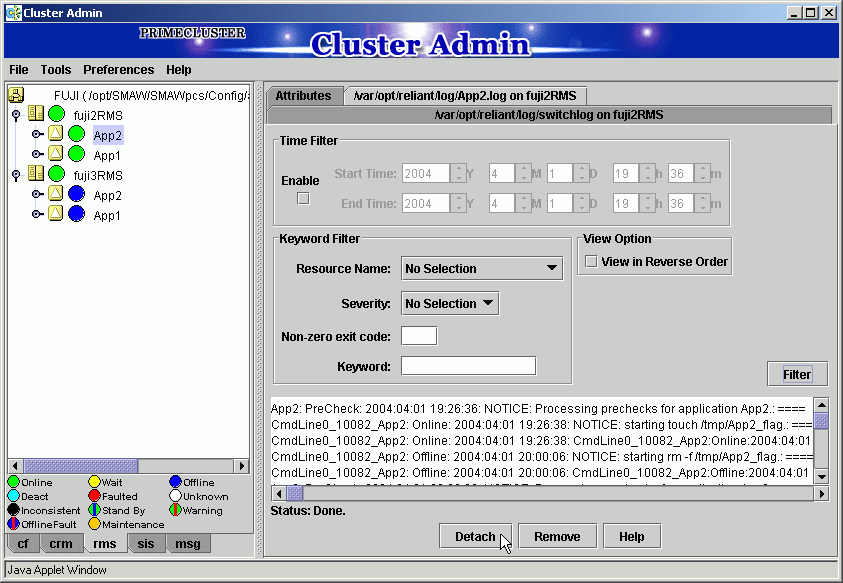The image size is (843, 583).
Task: Switch to the App2.log on fuji2RMS tab
Action: [x=465, y=96]
